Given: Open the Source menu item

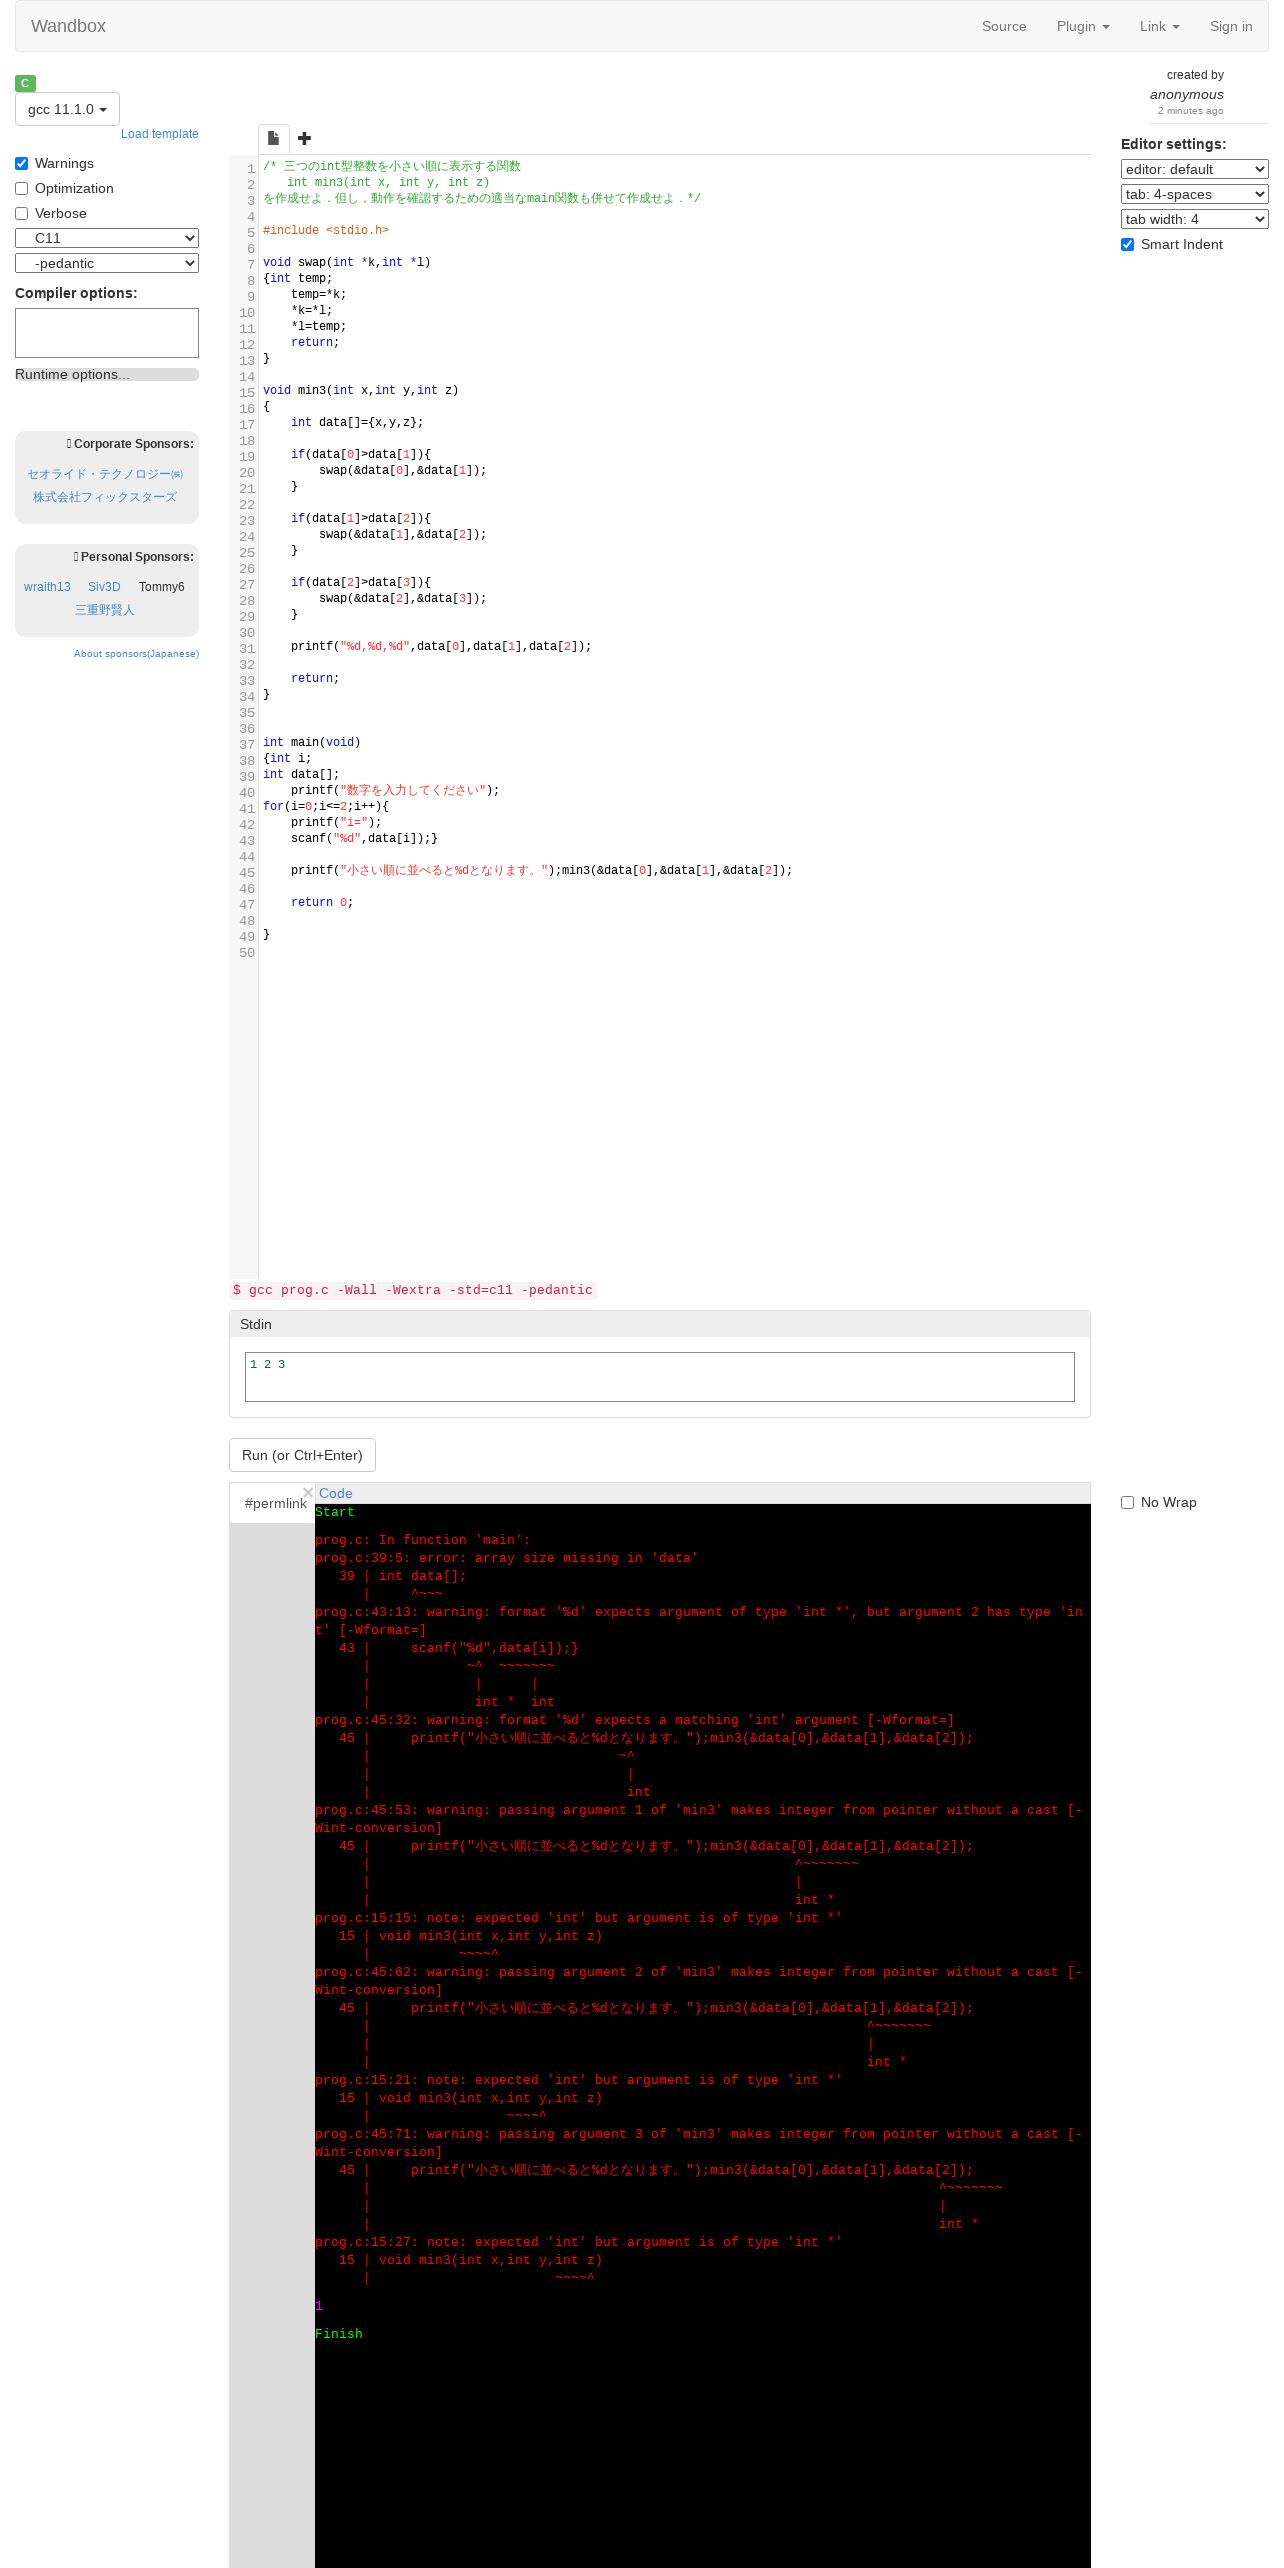Looking at the screenshot, I should tap(1004, 26).
